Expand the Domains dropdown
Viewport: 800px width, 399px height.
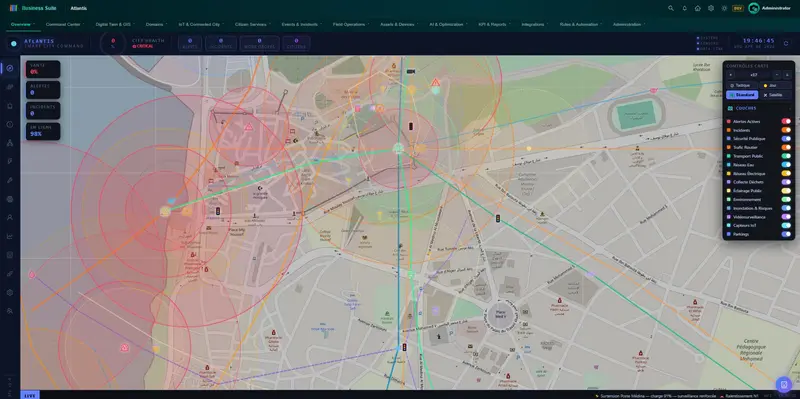click(x=156, y=24)
